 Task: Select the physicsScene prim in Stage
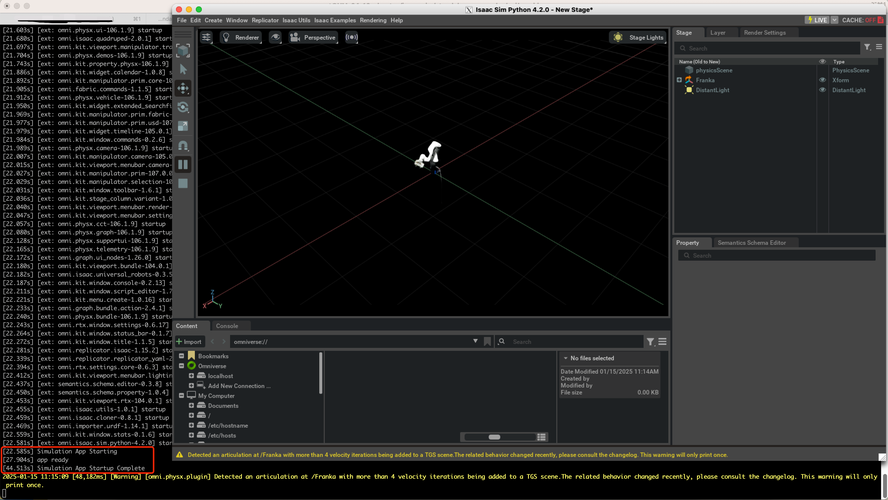714,70
